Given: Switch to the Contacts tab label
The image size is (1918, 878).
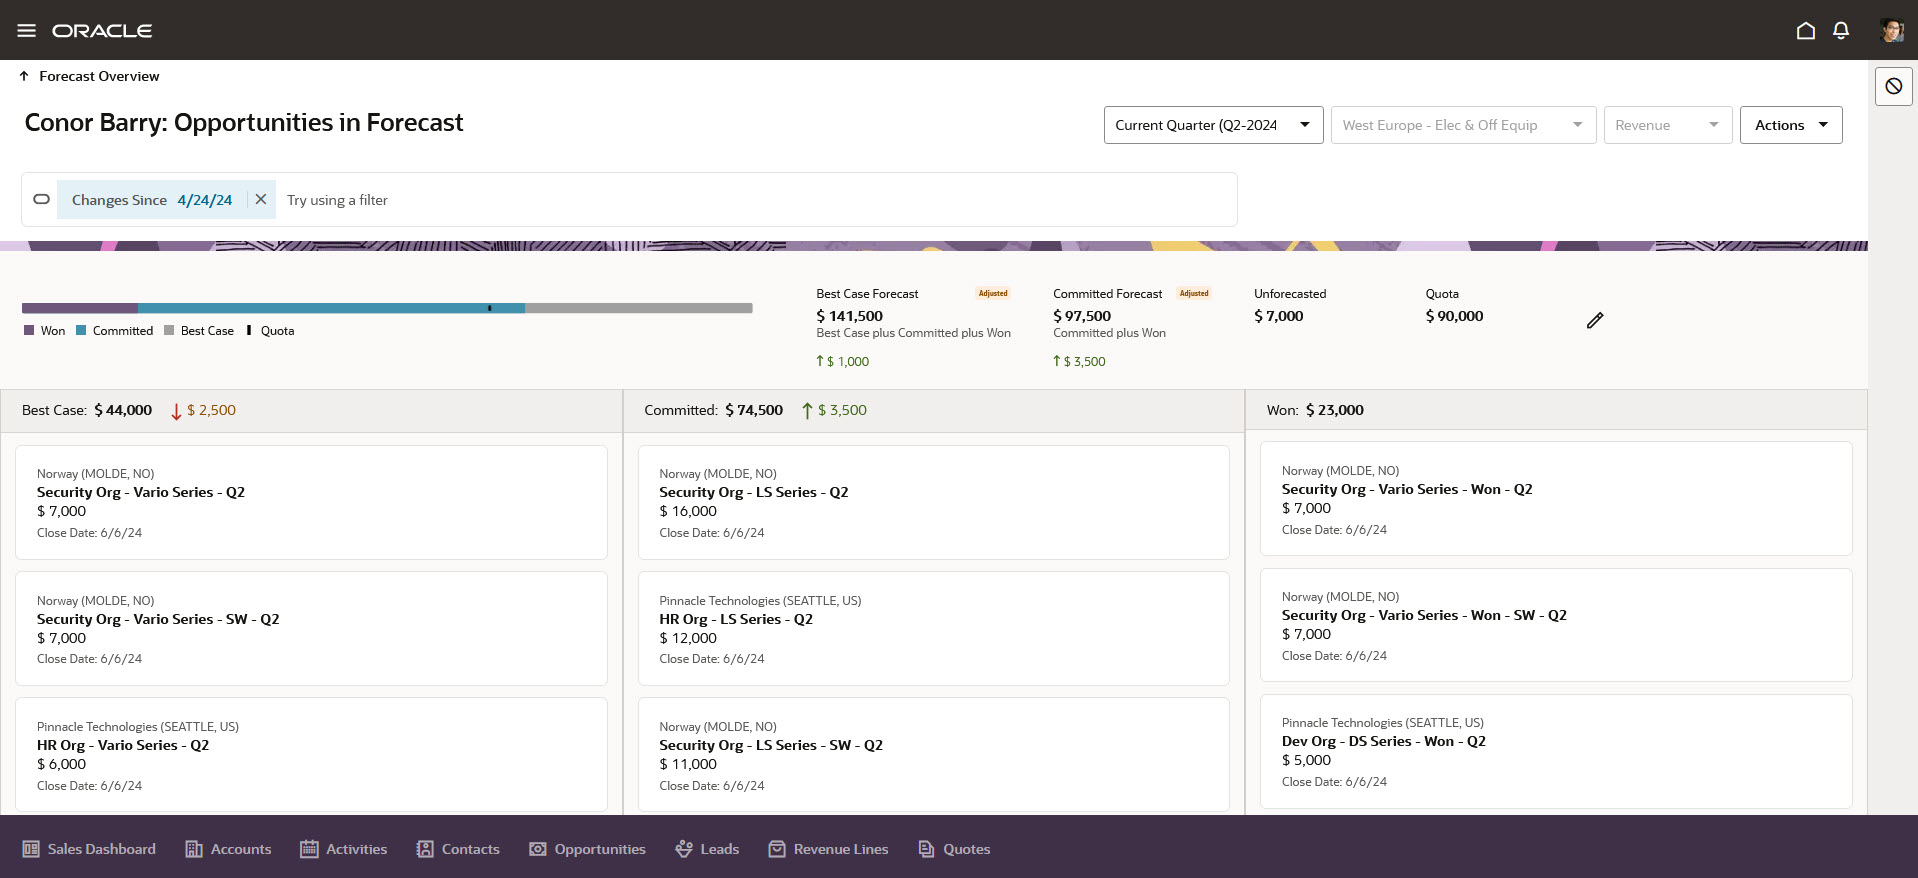Looking at the screenshot, I should 471,849.
